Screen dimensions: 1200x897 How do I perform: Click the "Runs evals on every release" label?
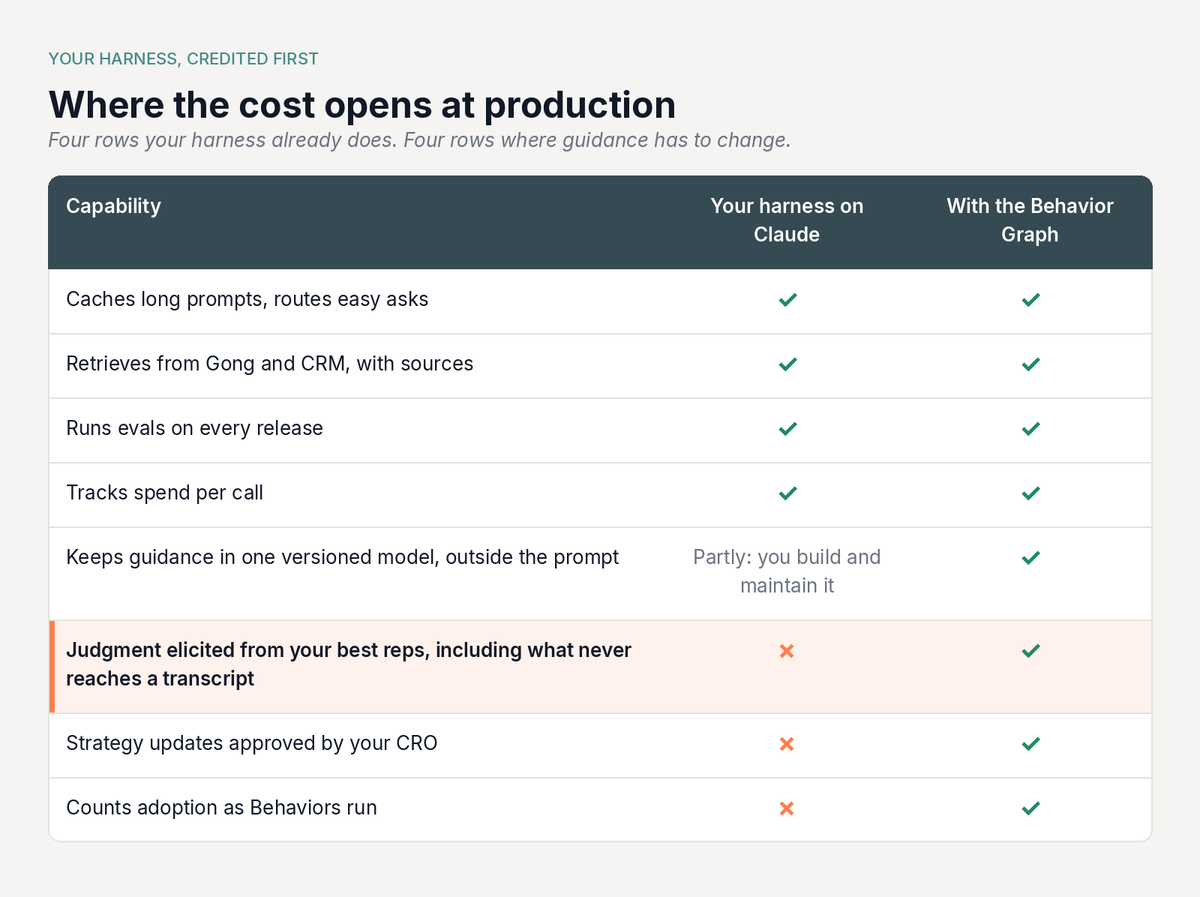195,428
